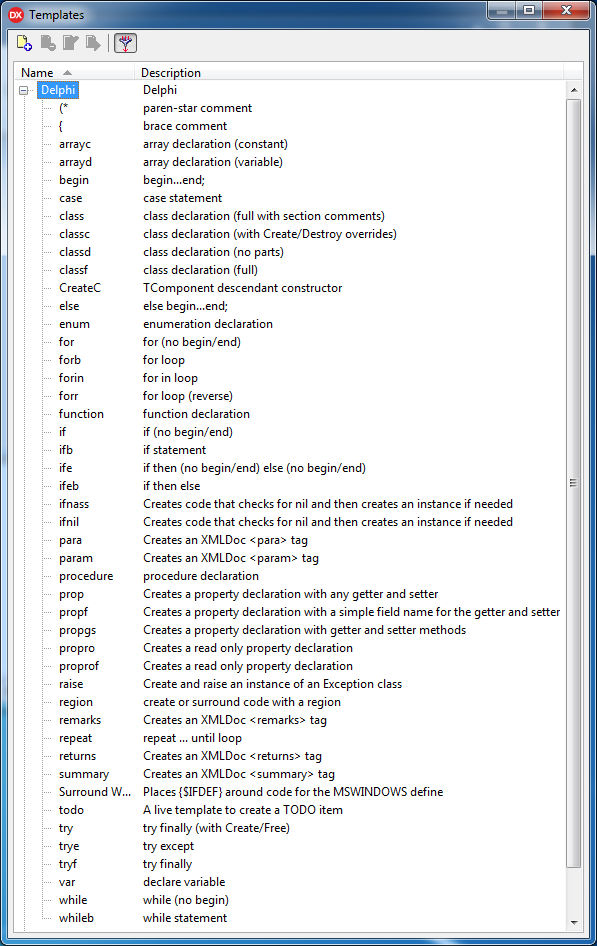Viewport: 597px width, 946px height.
Task: Select the whileb template
Action: [x=76, y=918]
